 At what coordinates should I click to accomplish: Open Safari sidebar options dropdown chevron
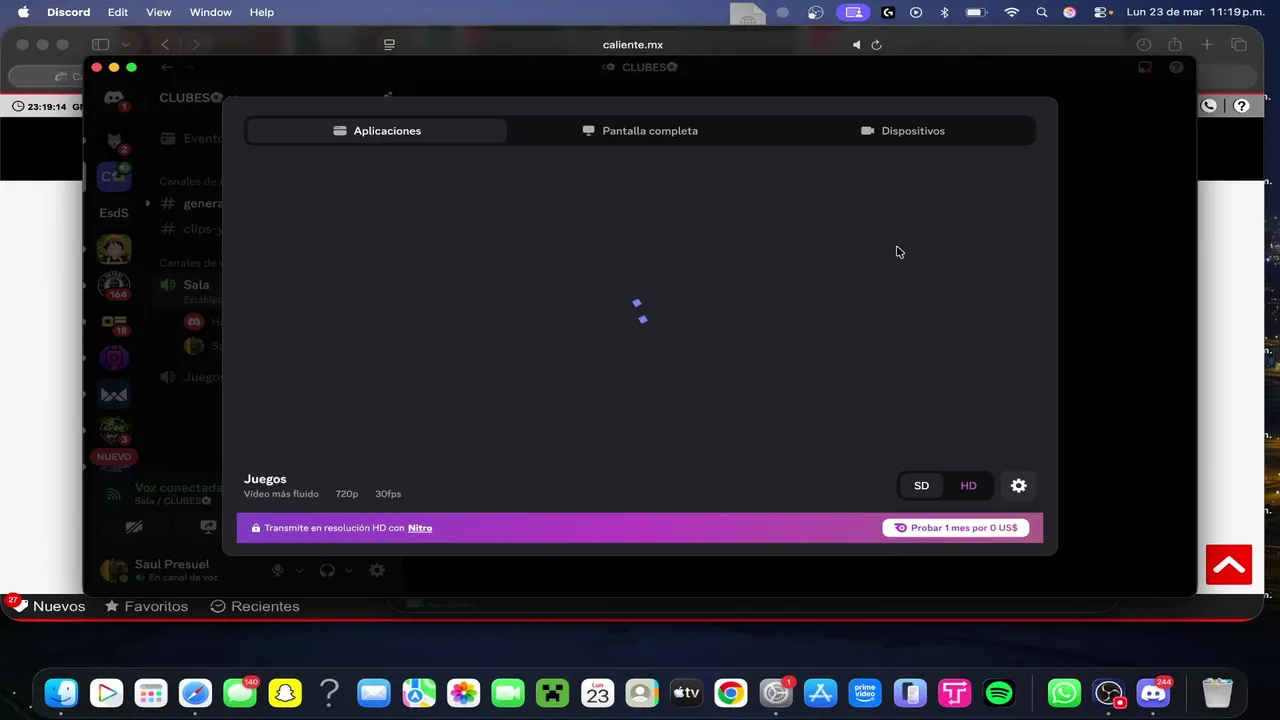(126, 45)
